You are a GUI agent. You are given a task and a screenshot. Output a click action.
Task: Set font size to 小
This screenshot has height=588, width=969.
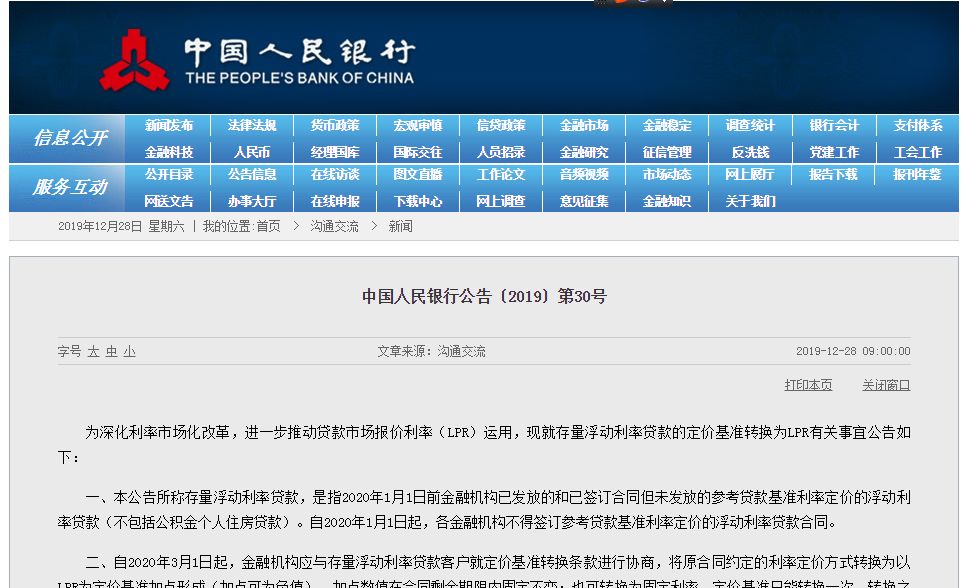pos(129,352)
